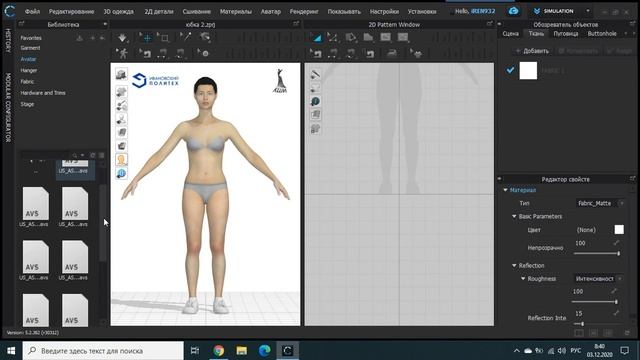Select the Pin tool in 3D toolbar

point(186,38)
